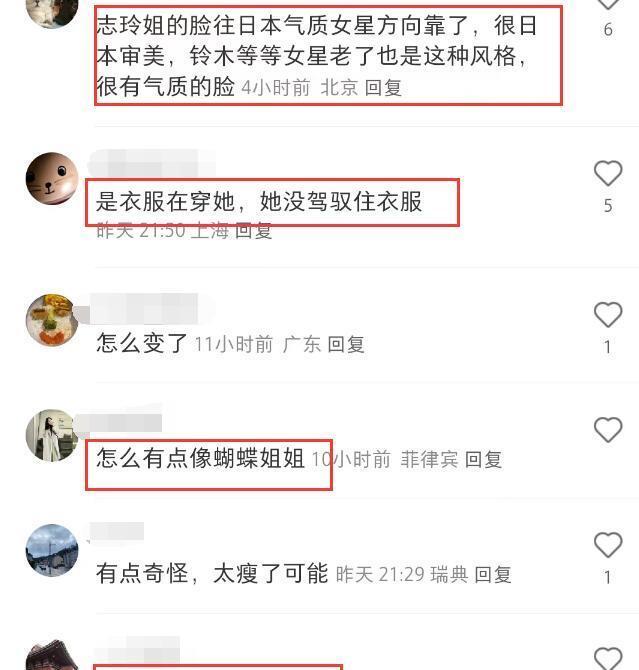The width and height of the screenshot is (639, 670).
Task: Reply to the Sweden comment posted 21:29
Action: pyautogui.click(x=493, y=575)
